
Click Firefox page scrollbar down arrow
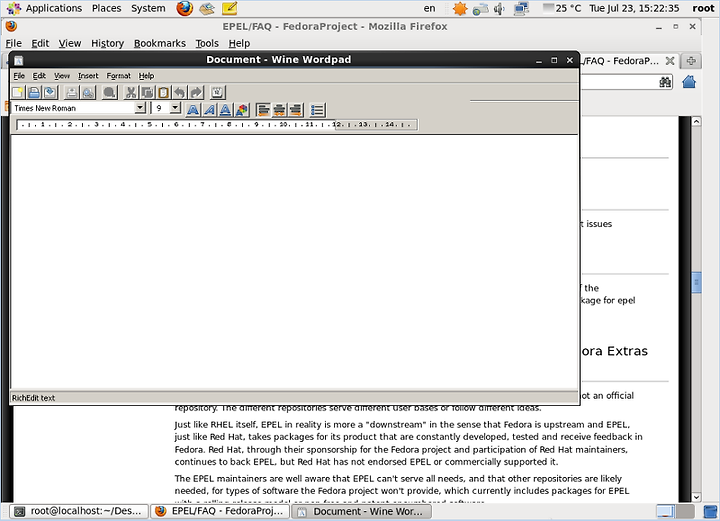tap(696, 497)
